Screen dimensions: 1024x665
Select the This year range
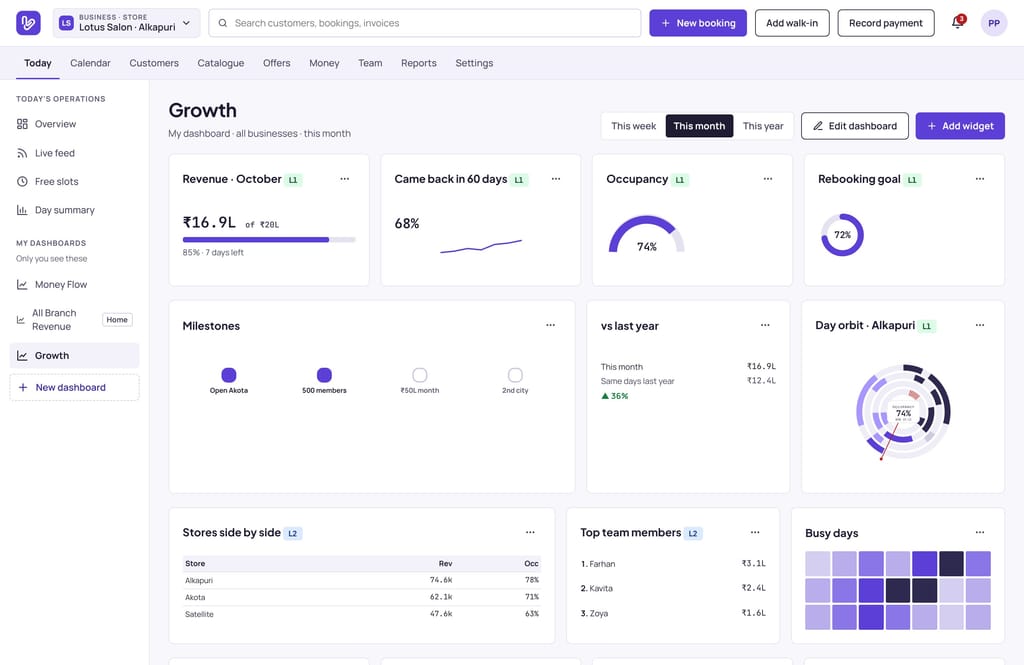[763, 126]
